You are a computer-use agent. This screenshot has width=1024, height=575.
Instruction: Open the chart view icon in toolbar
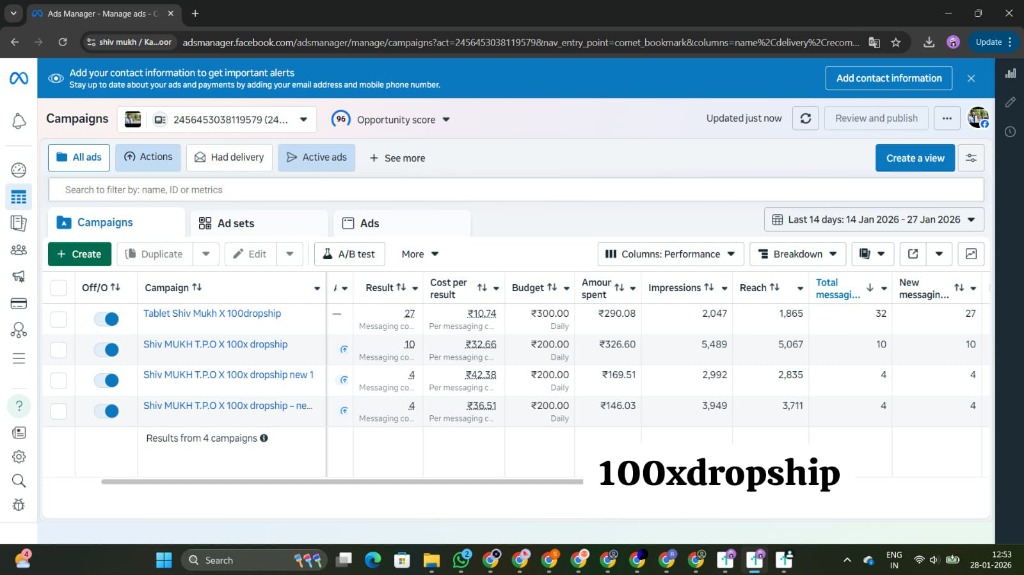pyautogui.click(x=971, y=254)
